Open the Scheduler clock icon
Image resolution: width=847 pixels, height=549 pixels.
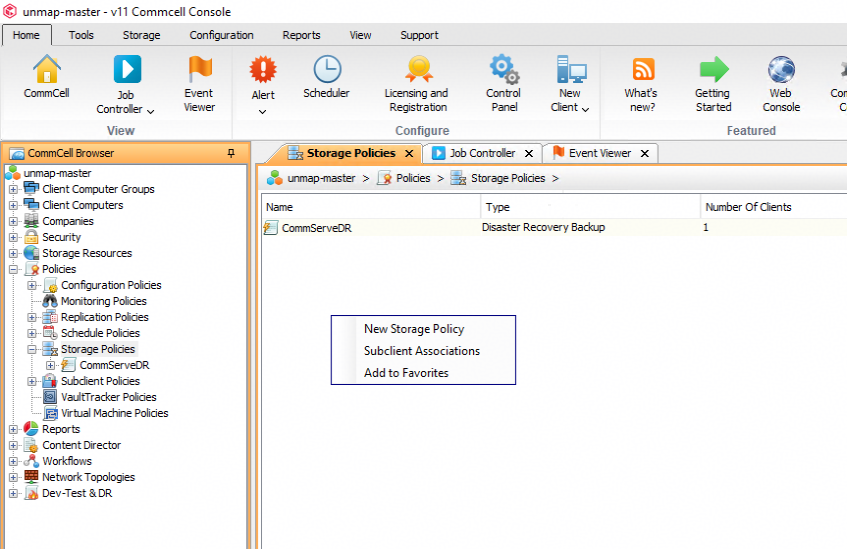(327, 69)
